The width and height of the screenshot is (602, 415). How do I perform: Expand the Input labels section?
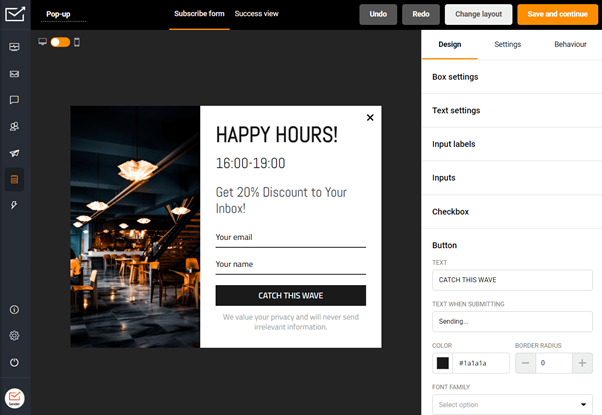511,144
